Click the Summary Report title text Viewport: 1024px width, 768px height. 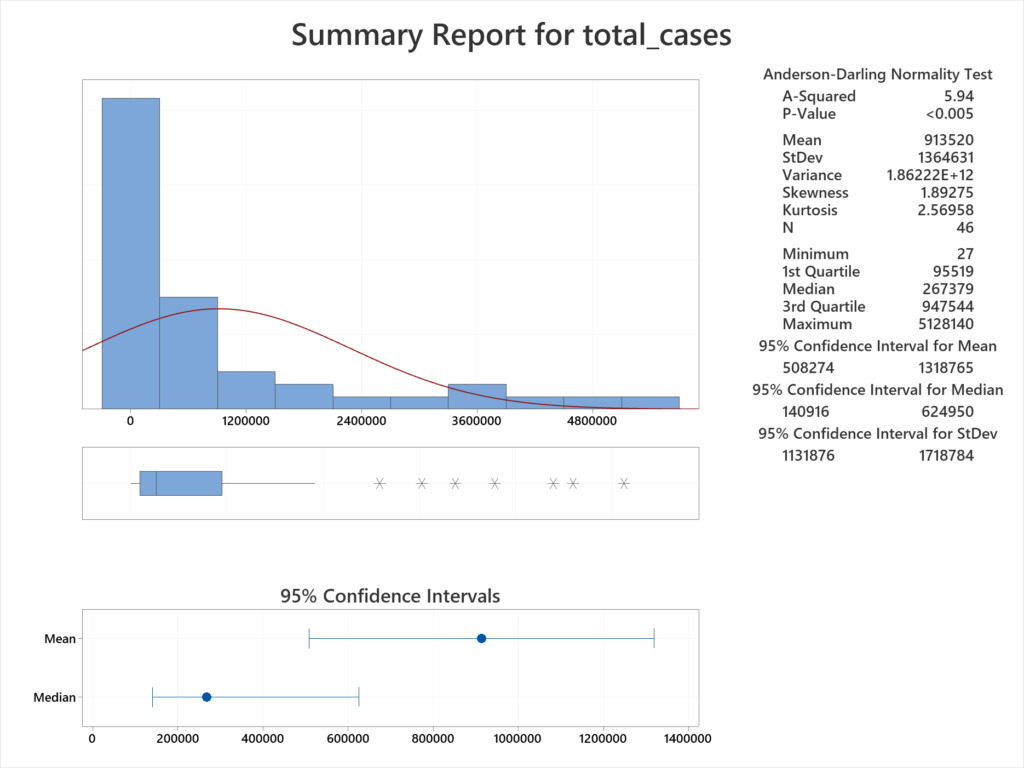tap(511, 35)
